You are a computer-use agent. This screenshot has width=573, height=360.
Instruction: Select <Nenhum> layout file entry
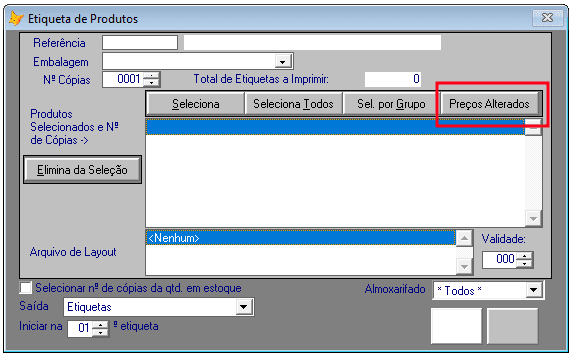point(301,238)
